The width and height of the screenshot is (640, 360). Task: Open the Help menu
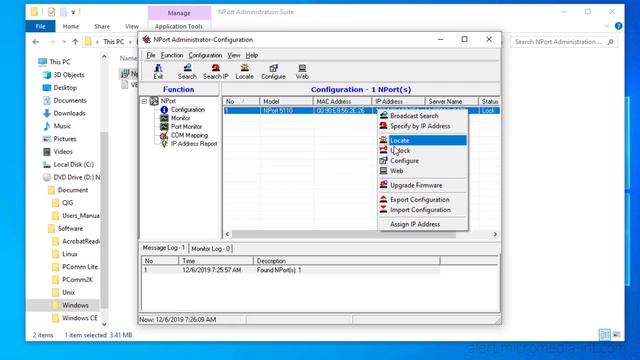(x=251, y=55)
